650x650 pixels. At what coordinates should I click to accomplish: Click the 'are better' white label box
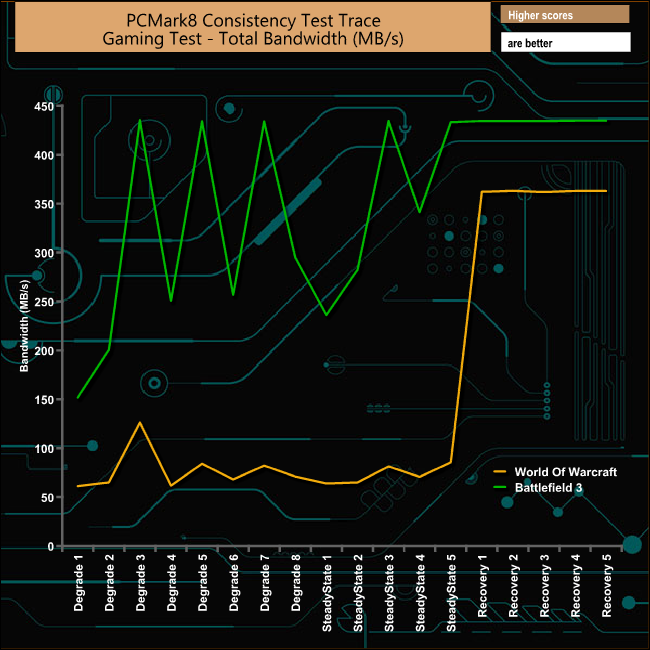565,43
